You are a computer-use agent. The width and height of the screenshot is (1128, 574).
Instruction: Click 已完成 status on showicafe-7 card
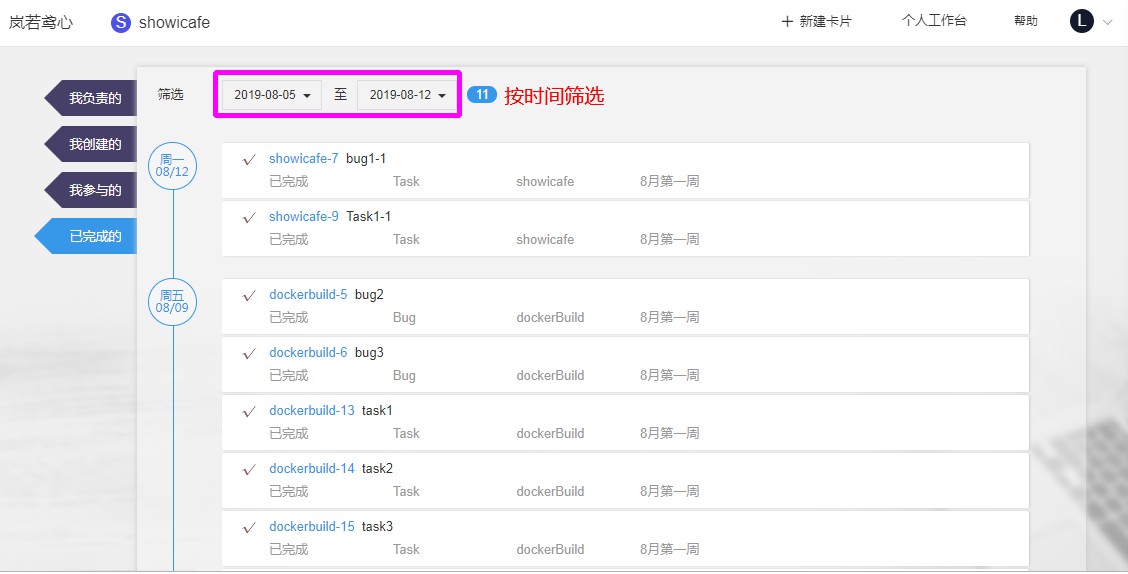pos(288,181)
